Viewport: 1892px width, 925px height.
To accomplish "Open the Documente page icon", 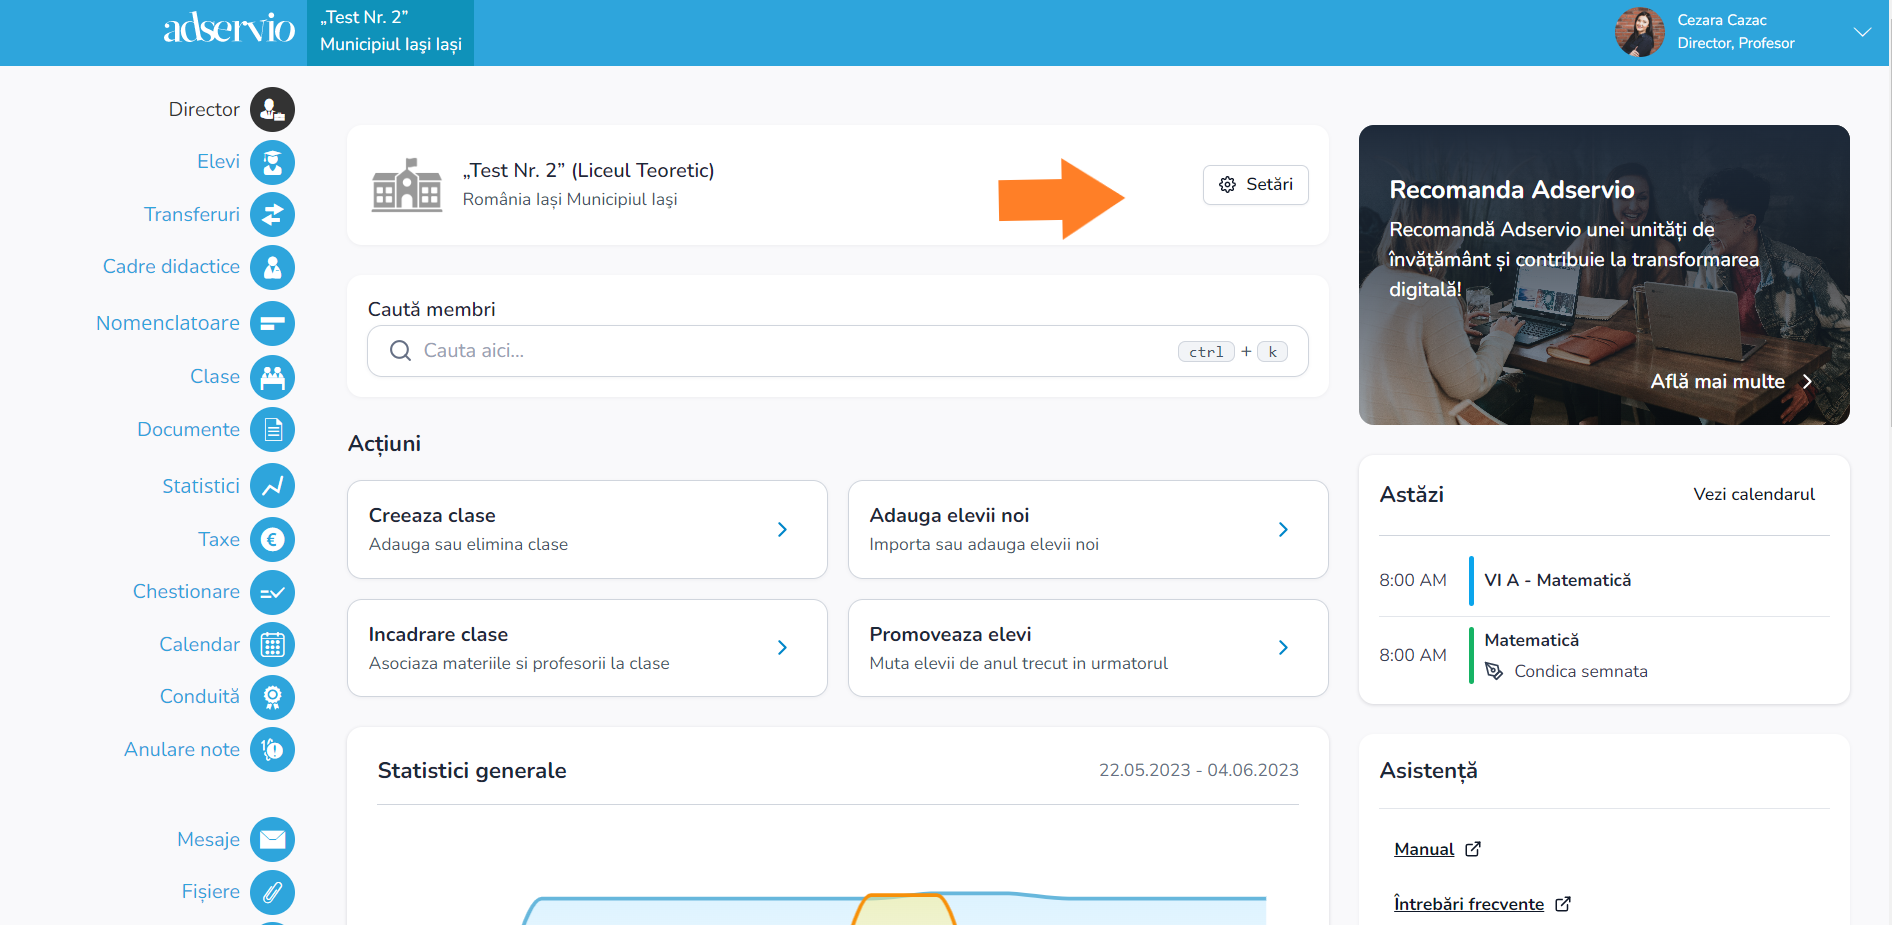I will (x=272, y=430).
